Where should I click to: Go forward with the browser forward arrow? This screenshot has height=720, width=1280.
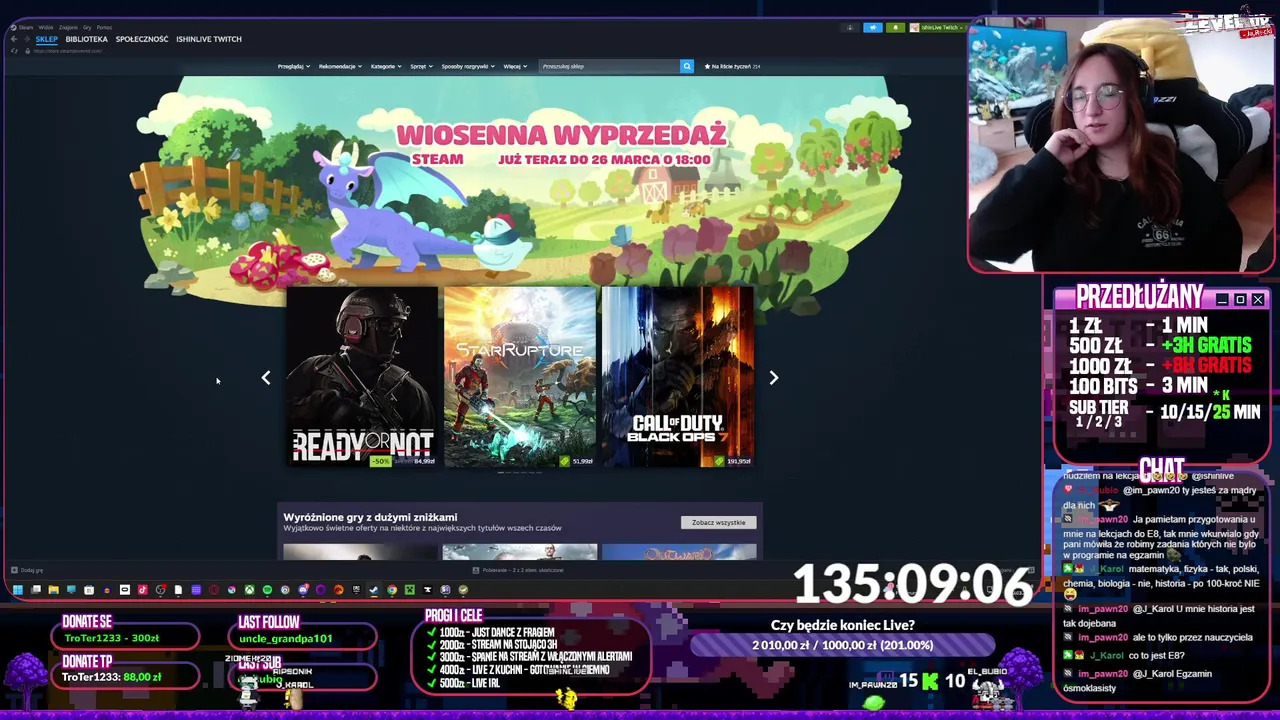(x=27, y=39)
